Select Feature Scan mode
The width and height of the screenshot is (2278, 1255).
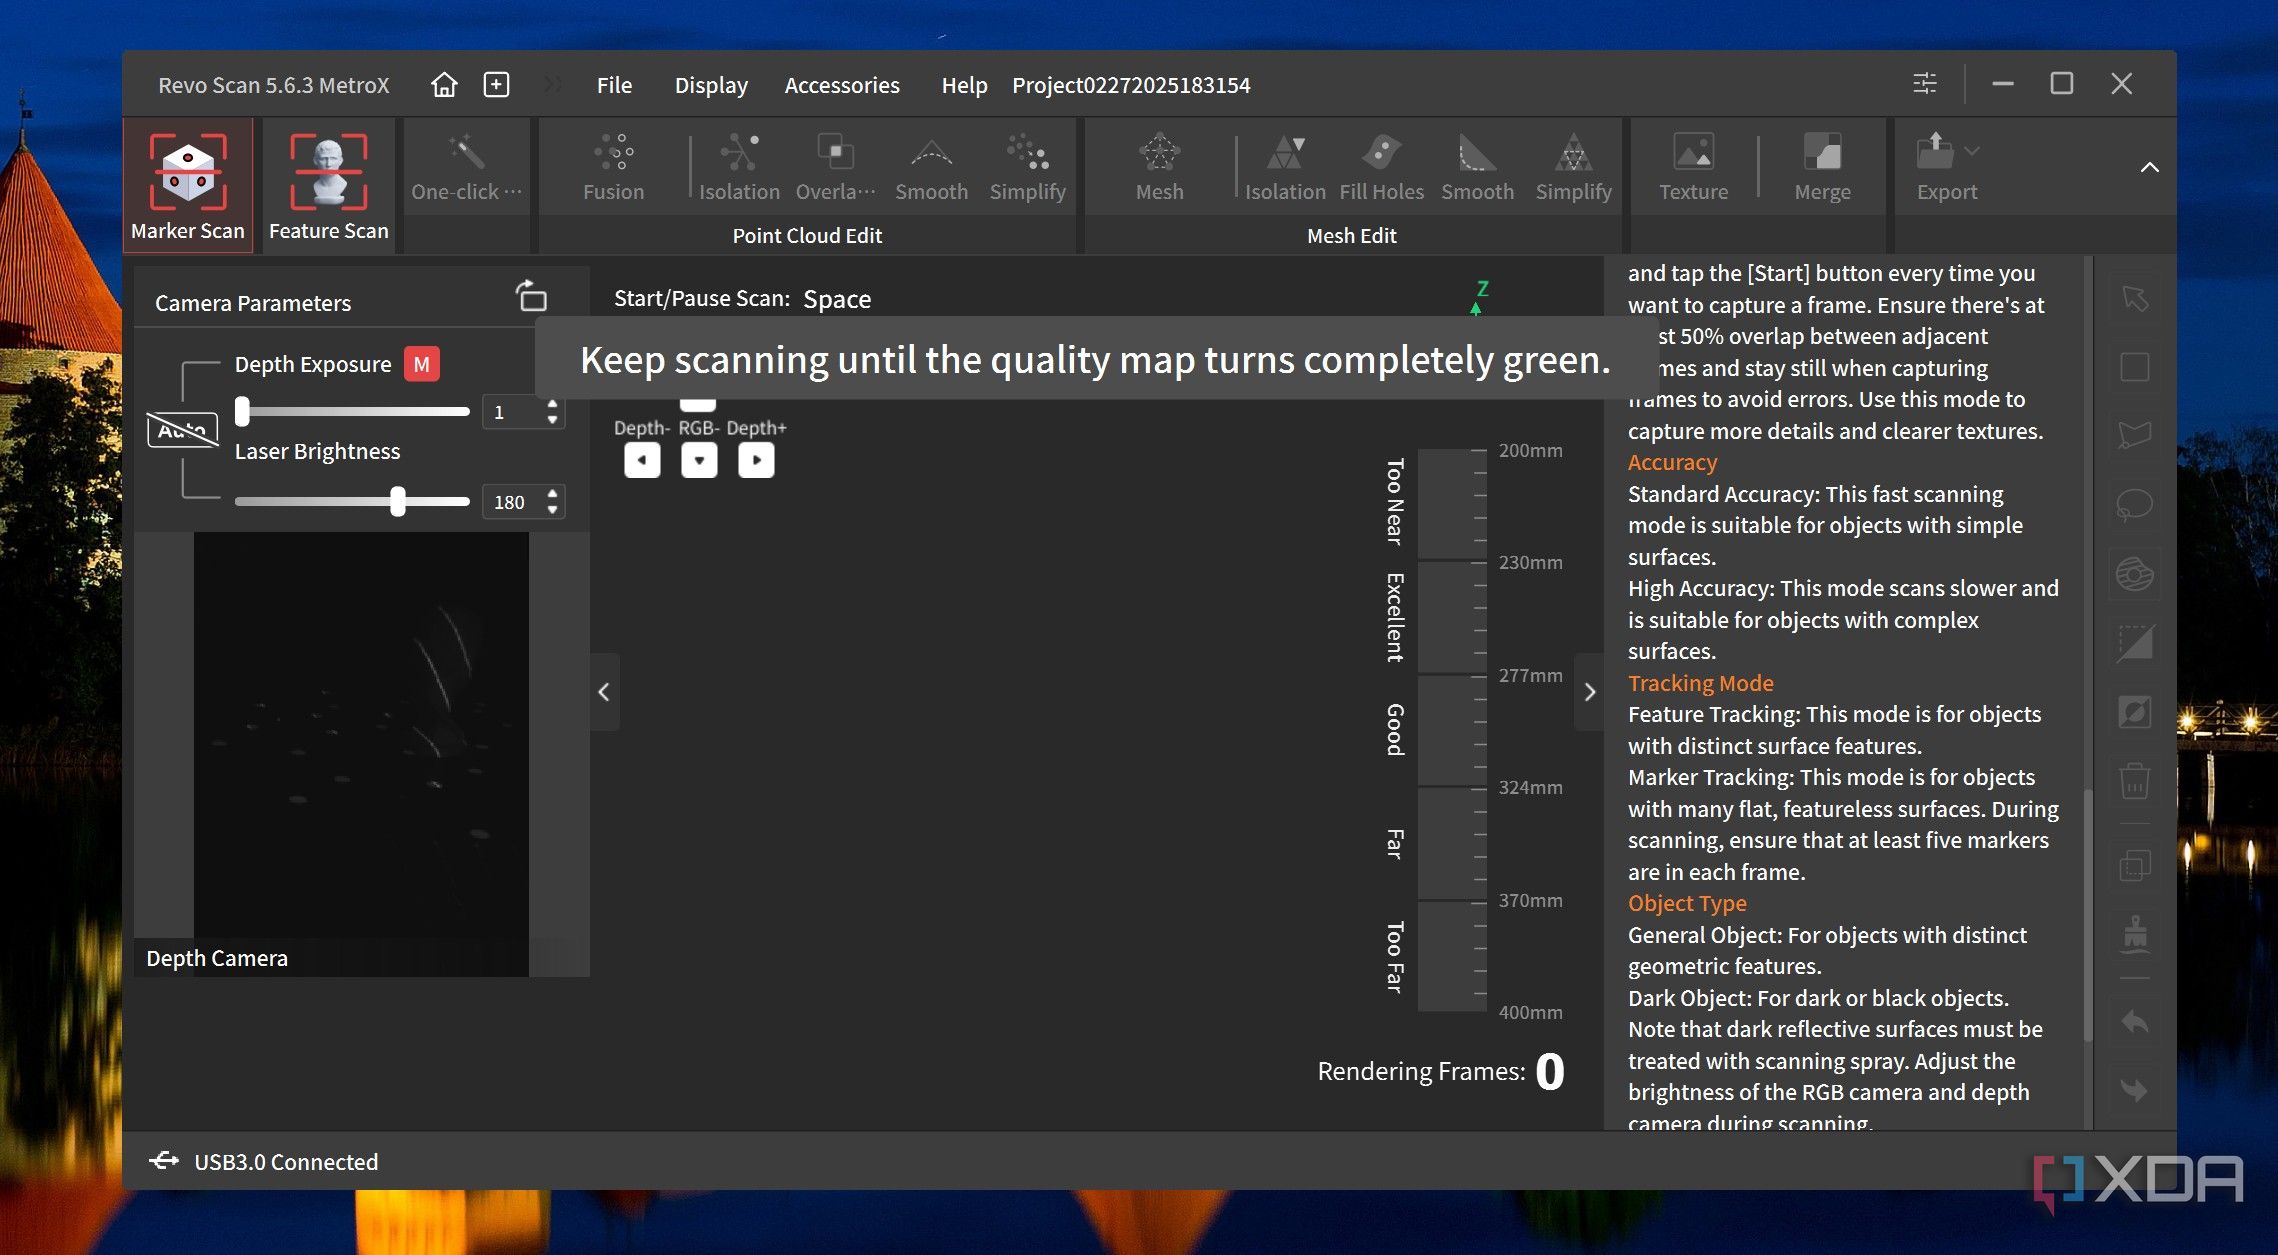(x=328, y=186)
